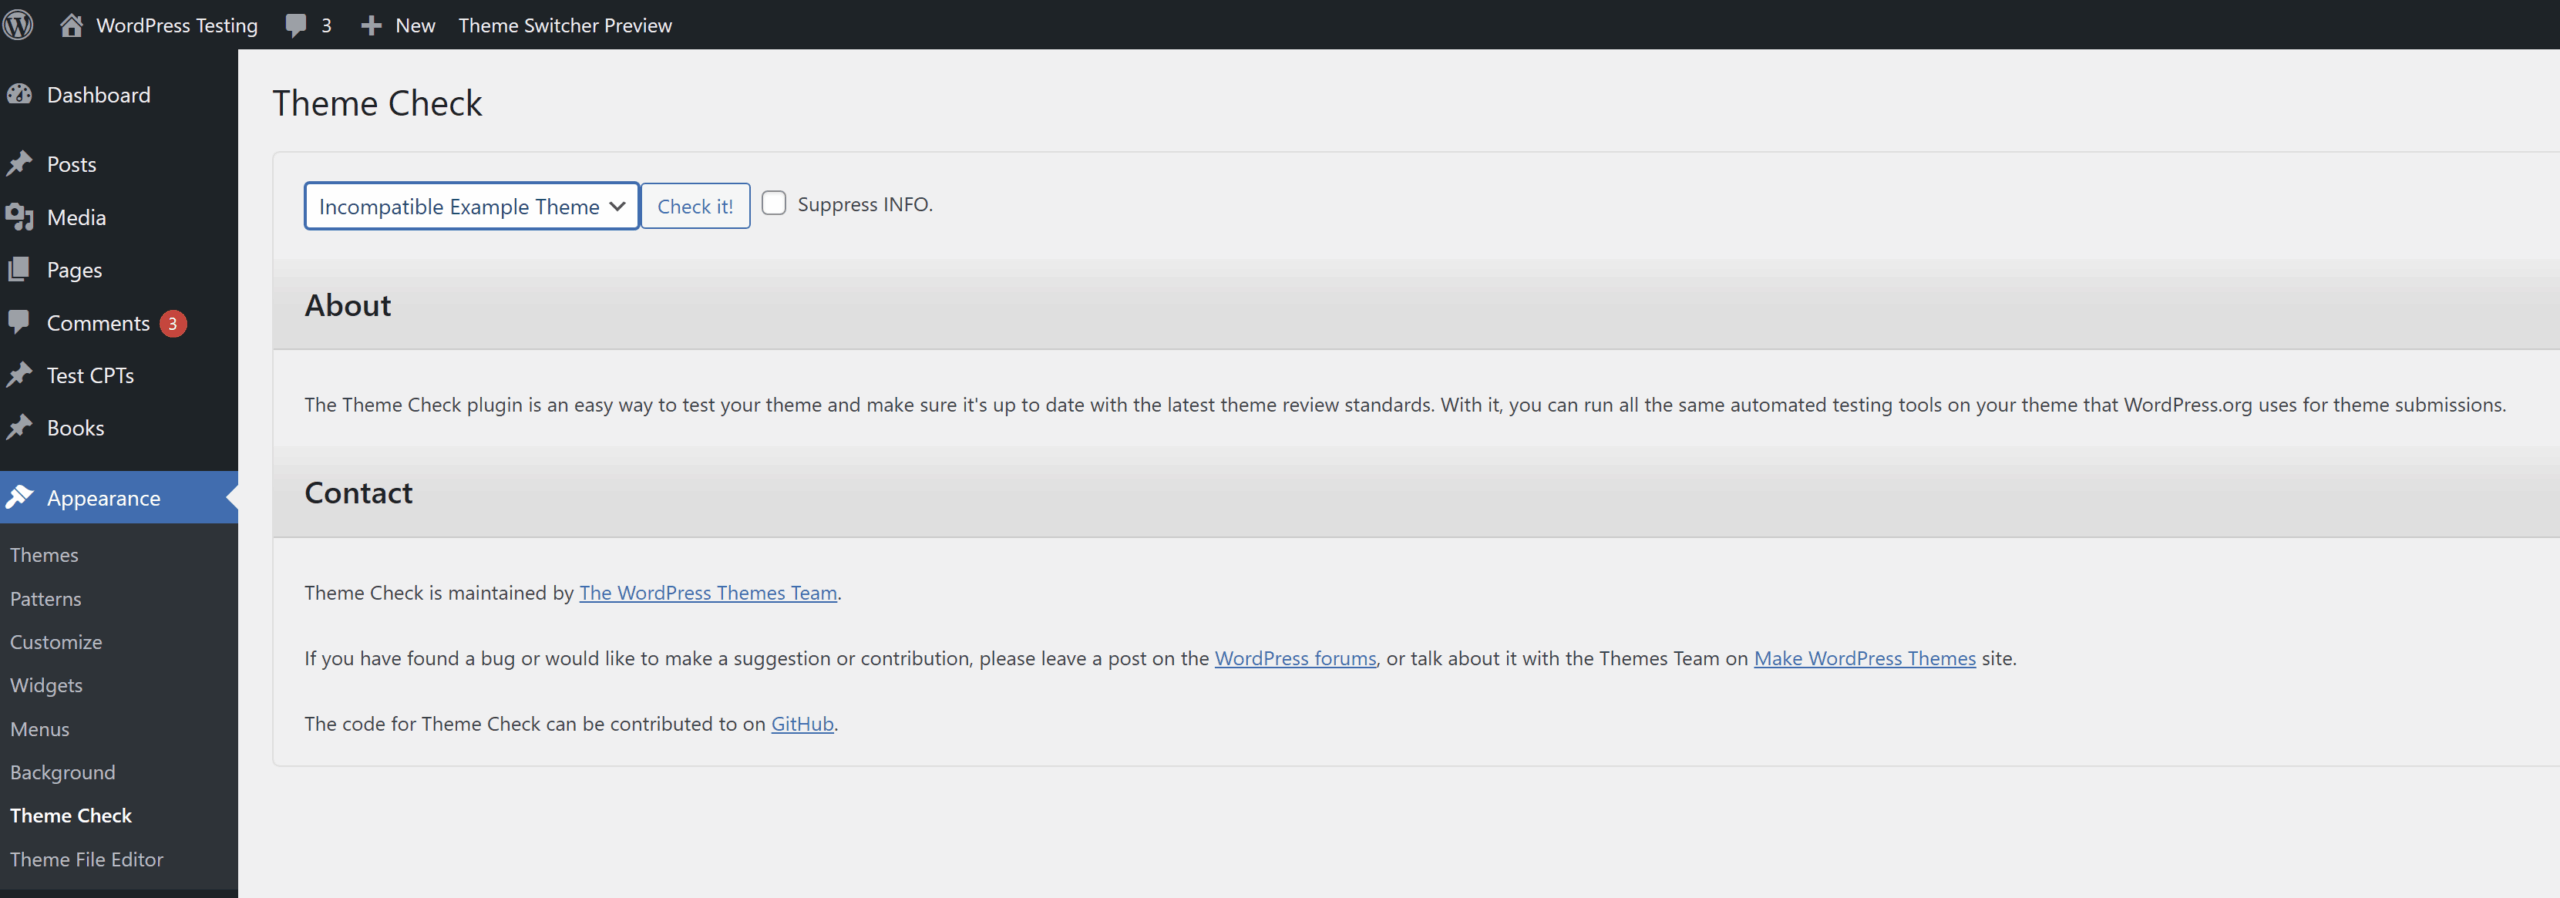2560x898 pixels.
Task: Click the WordPress logo icon
Action: 18,25
